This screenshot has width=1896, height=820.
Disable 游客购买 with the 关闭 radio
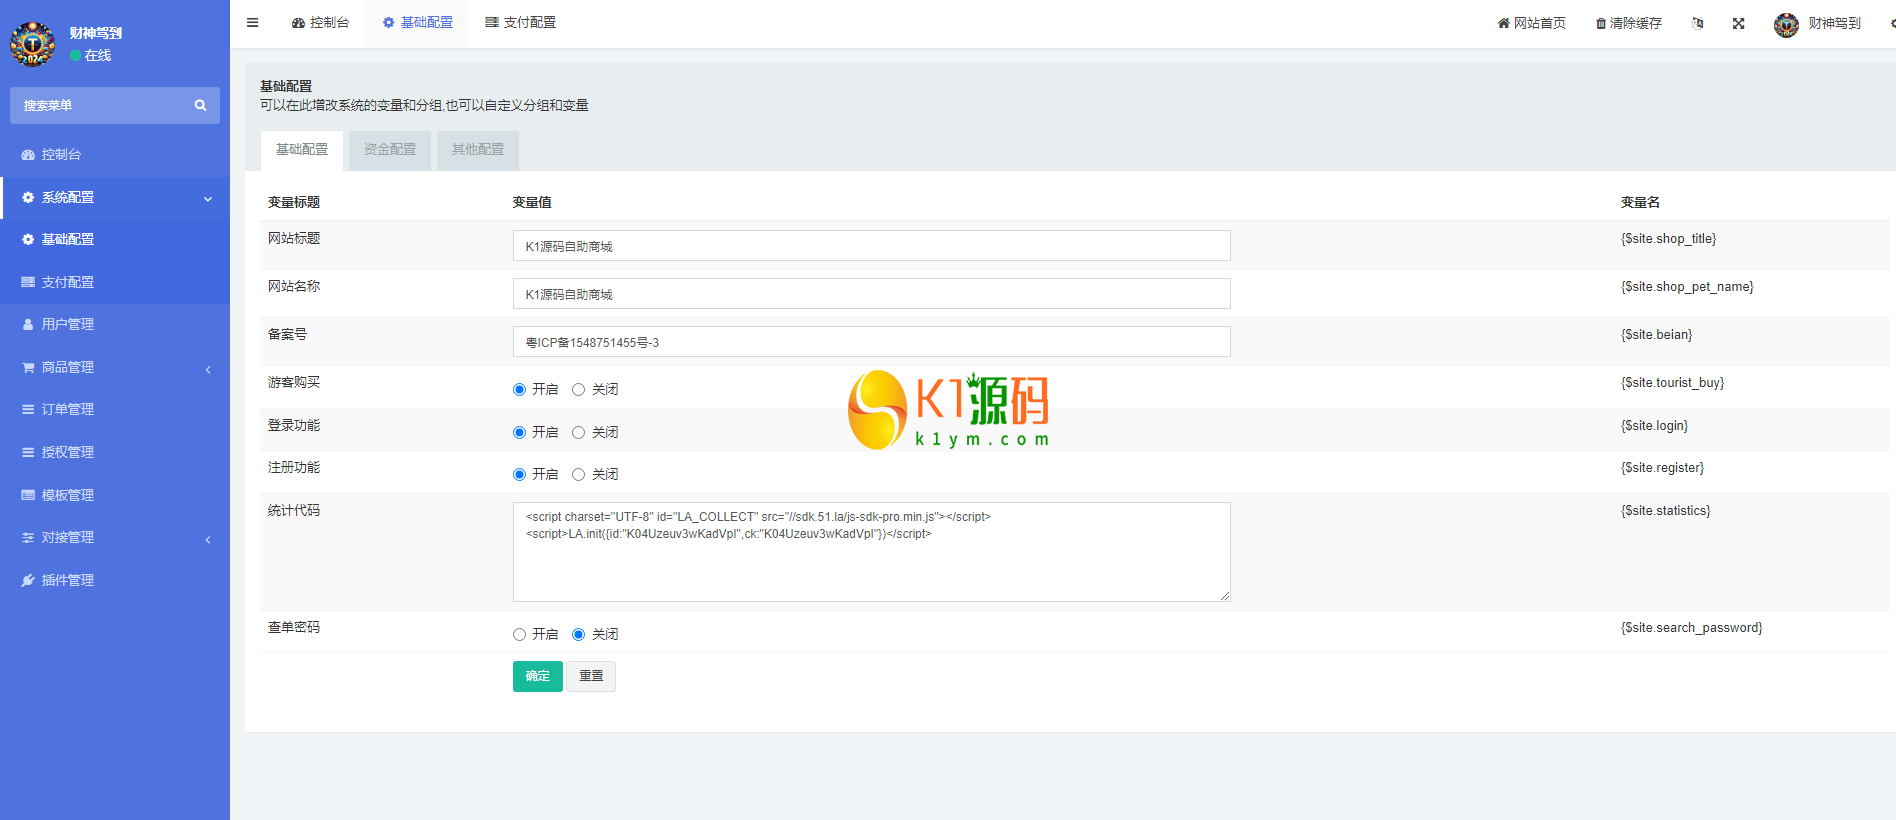coord(578,390)
